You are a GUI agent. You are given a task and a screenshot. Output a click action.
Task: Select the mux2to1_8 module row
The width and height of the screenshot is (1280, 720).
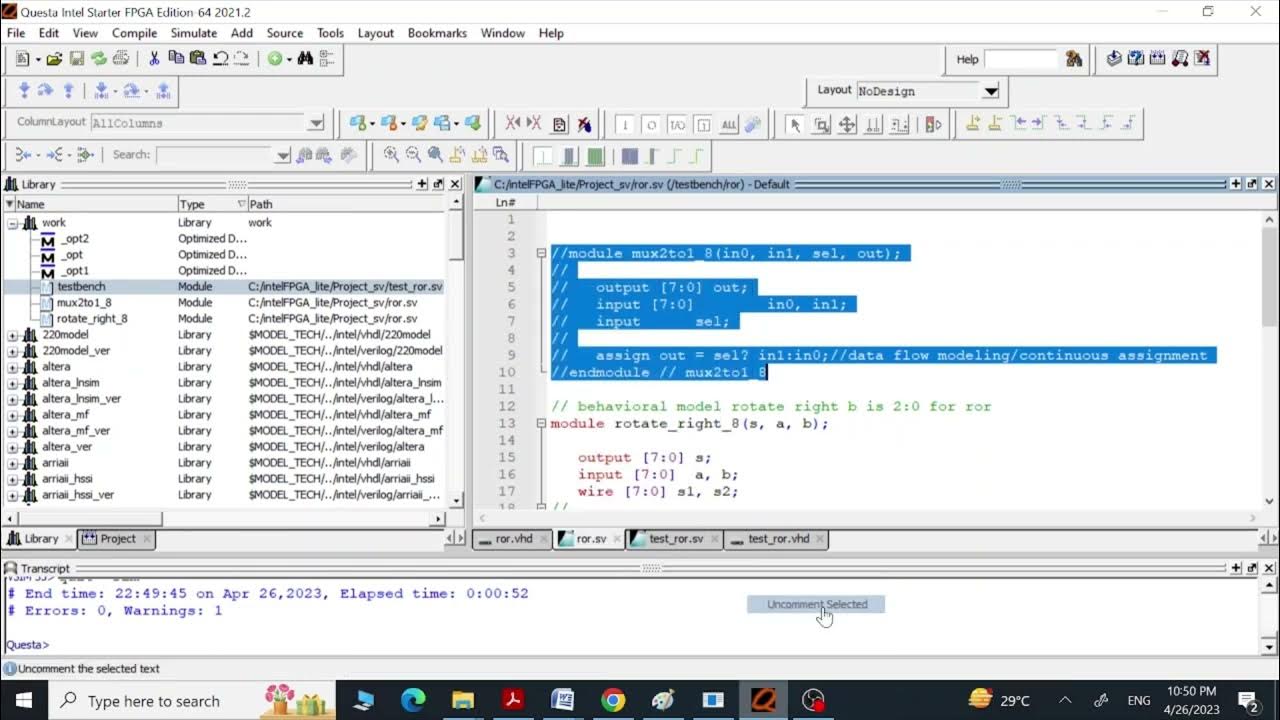pyautogui.click(x=225, y=303)
